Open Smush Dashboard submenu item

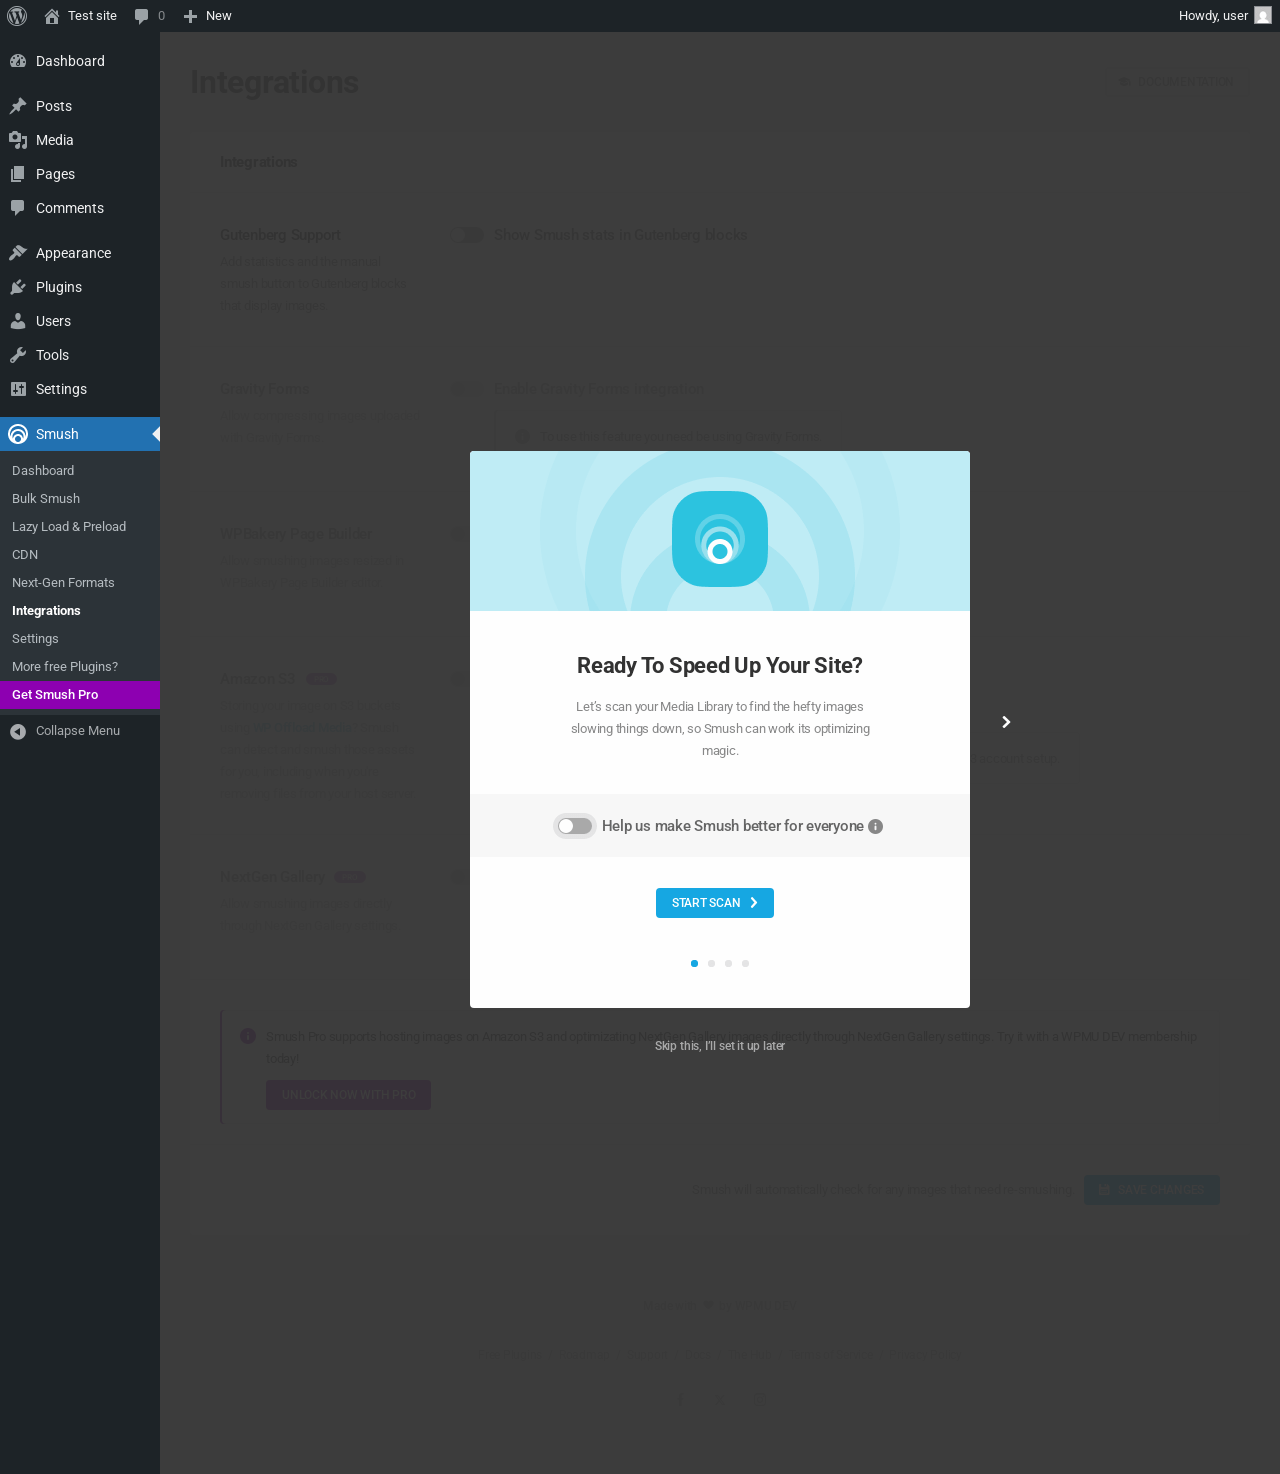pyautogui.click(x=80, y=471)
